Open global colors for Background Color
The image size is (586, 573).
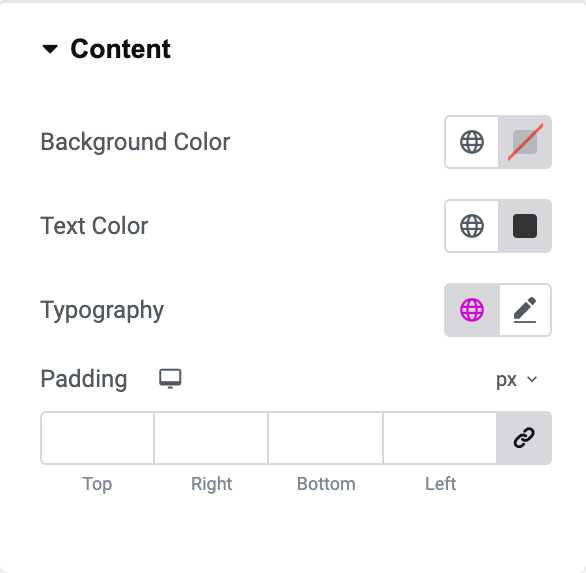click(x=472, y=142)
